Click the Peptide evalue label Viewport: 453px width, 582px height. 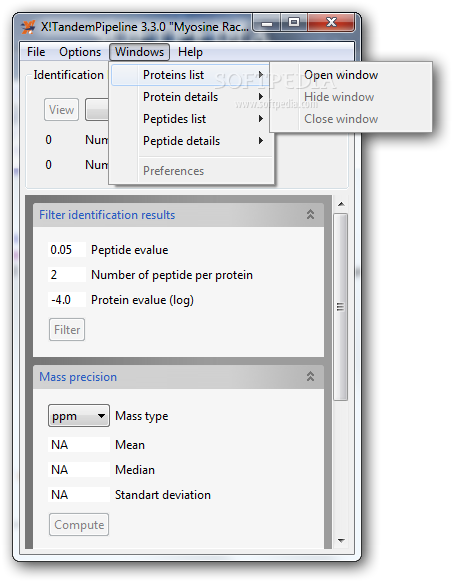coord(130,250)
